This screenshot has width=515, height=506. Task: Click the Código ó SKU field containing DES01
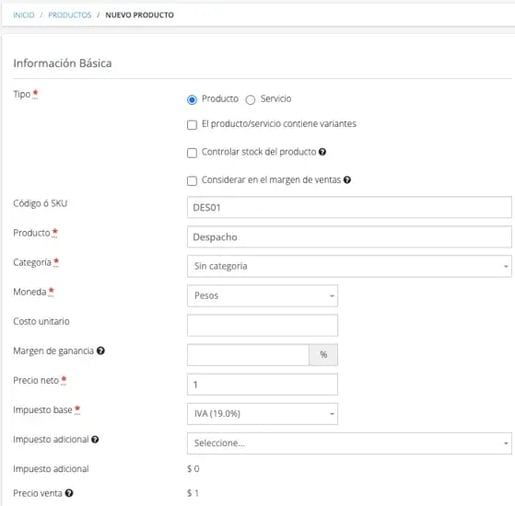[x=349, y=207]
